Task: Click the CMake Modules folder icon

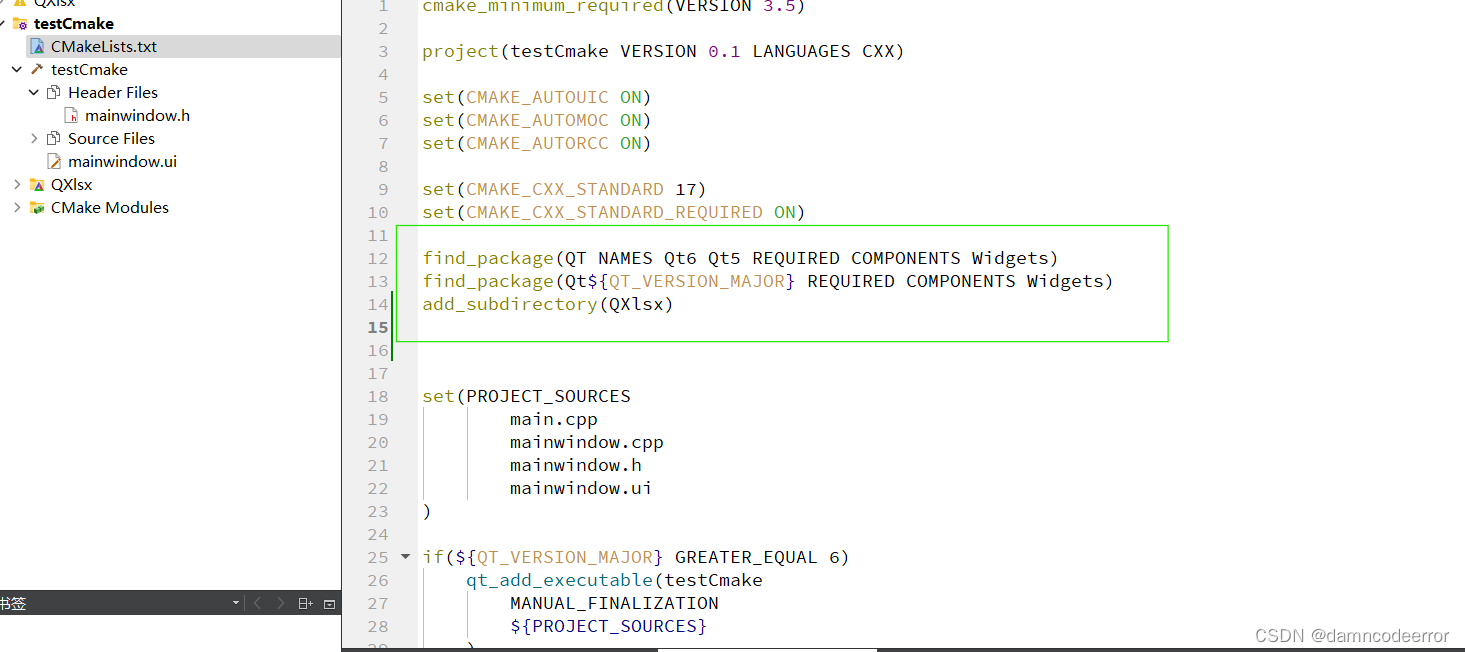Action: [39, 207]
